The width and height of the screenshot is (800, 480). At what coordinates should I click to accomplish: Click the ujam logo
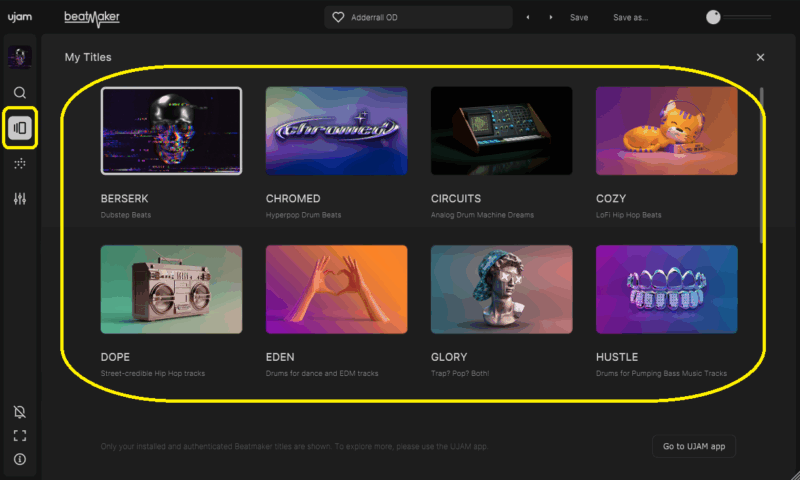[x=19, y=17]
